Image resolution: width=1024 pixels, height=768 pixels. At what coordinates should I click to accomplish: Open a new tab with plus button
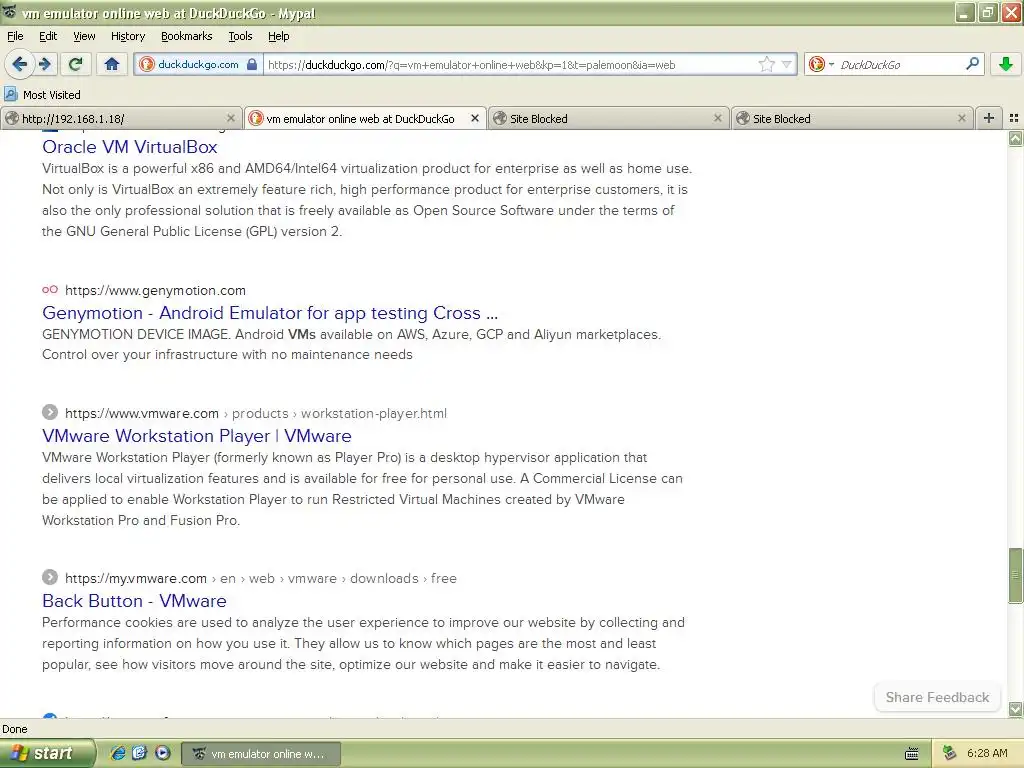click(989, 118)
